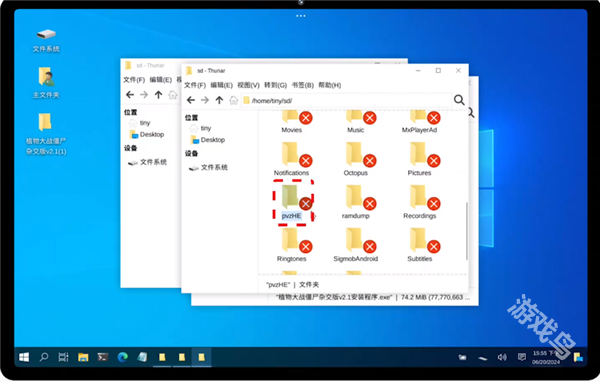600x381 pixels.
Task: Open File Explorer from the taskbar
Action: [x=83, y=357]
